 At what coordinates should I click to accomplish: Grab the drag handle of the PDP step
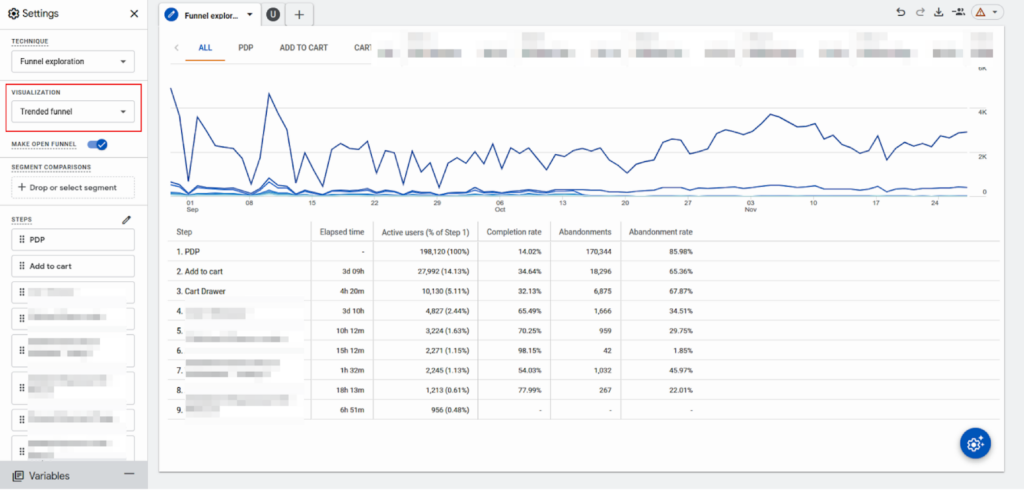tap(22, 240)
